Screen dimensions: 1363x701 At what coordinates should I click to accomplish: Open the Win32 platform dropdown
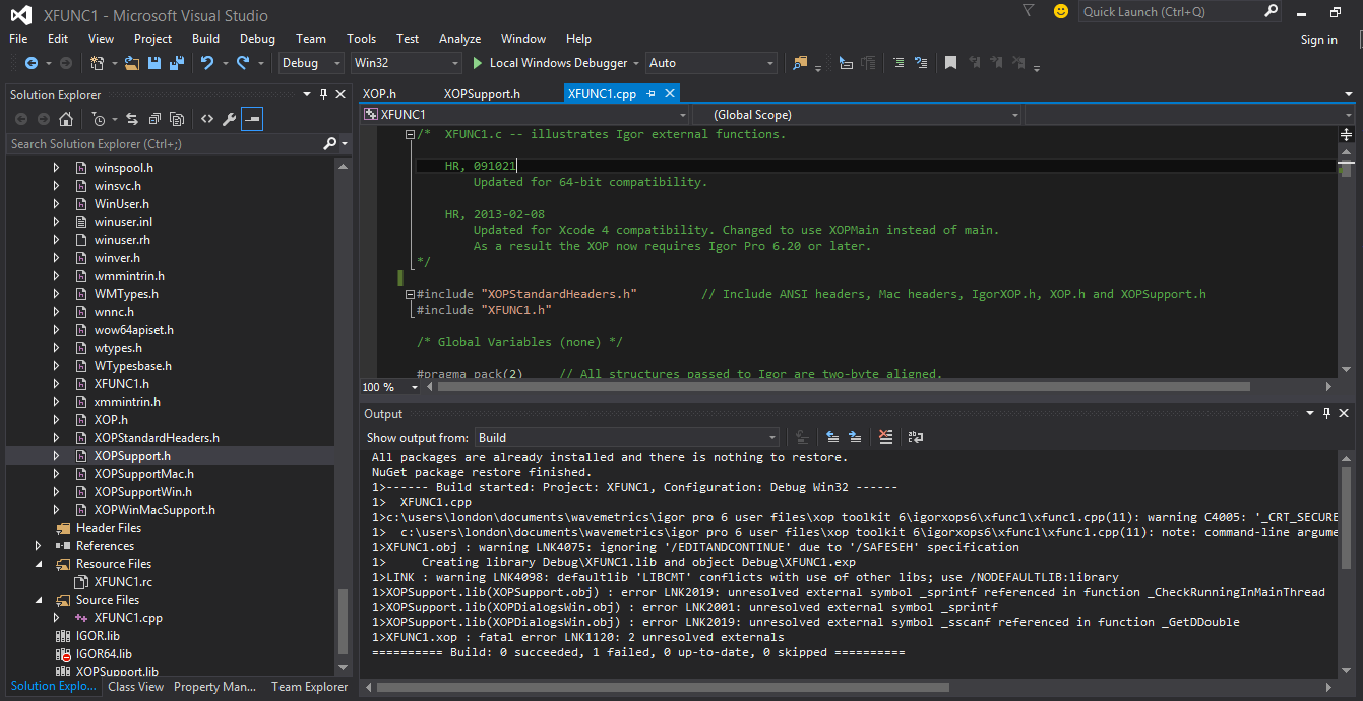tap(404, 63)
